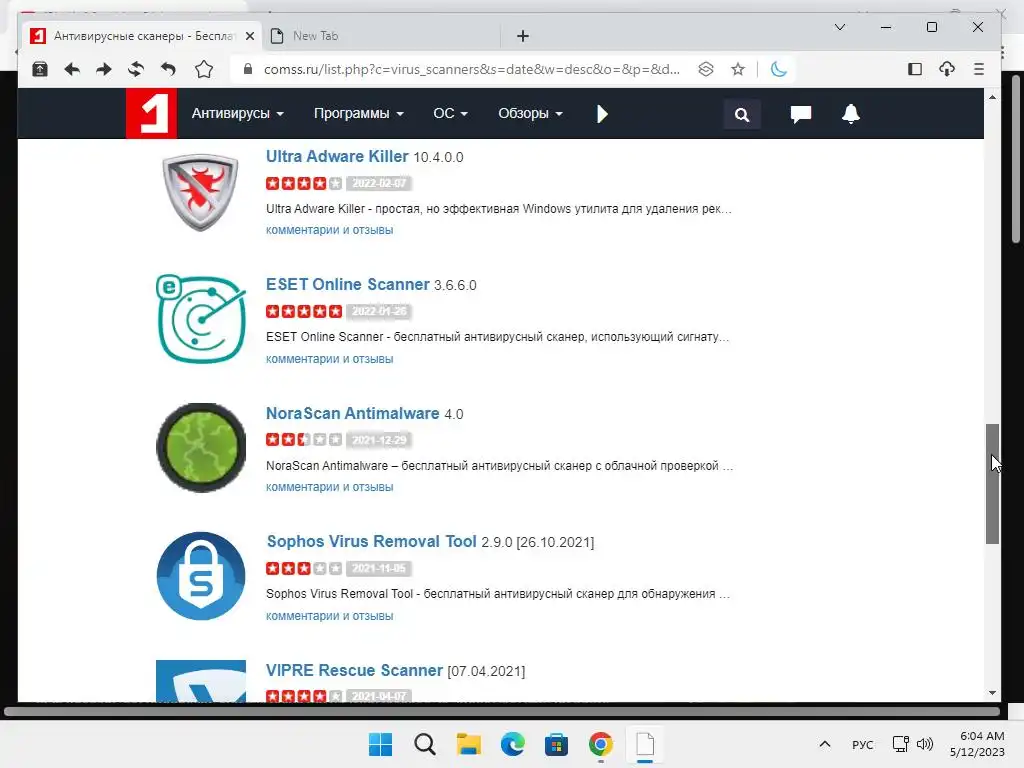The width and height of the screenshot is (1024, 768).
Task: Go back with the left arrow
Action: (x=72, y=69)
